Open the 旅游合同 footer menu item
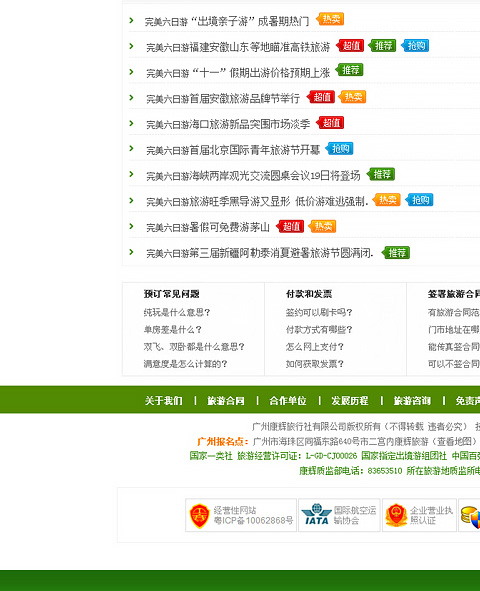The height and width of the screenshot is (591, 480). pyautogui.click(x=226, y=400)
